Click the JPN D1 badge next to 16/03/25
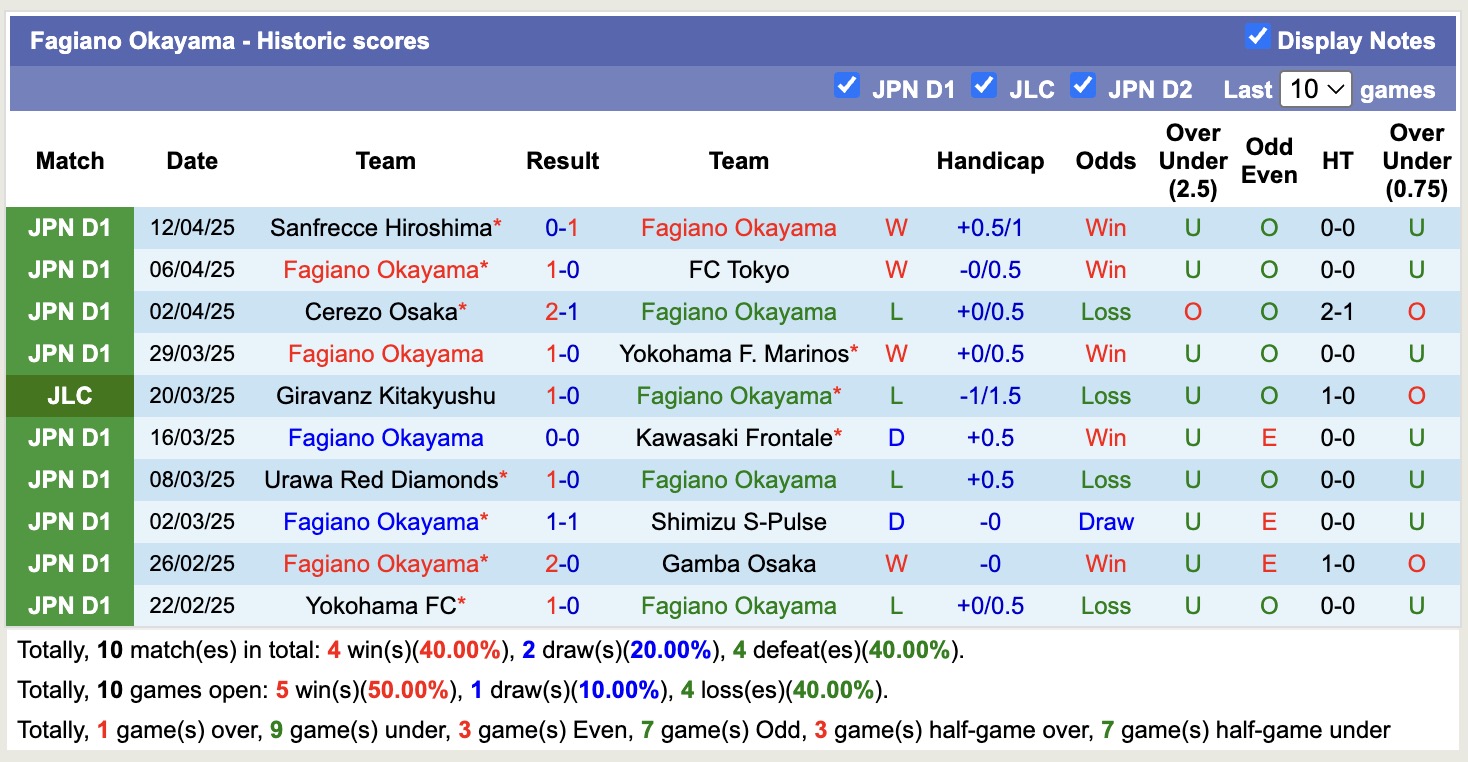This screenshot has height=762, width=1468. click(70, 437)
